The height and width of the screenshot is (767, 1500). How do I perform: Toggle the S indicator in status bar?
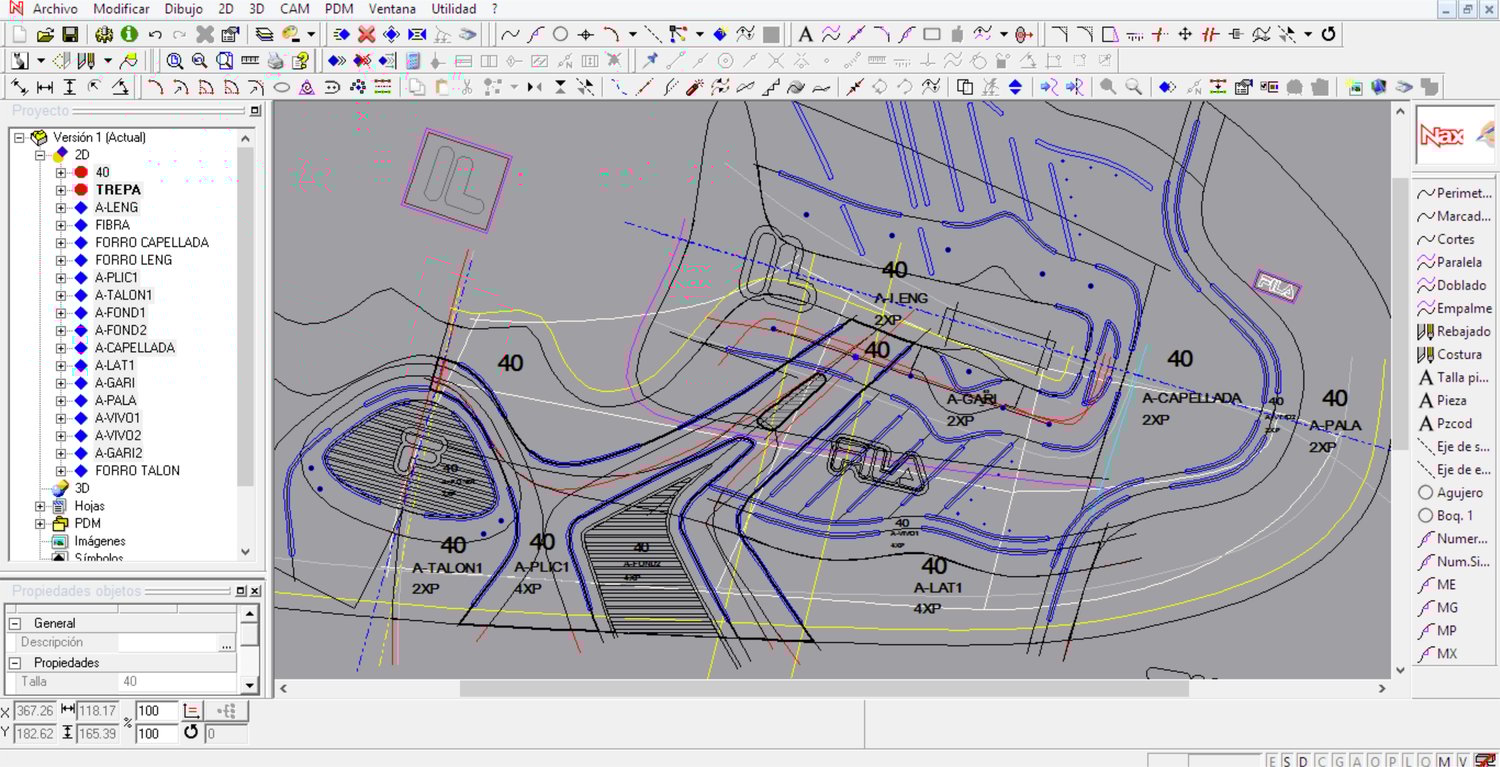(1288, 761)
